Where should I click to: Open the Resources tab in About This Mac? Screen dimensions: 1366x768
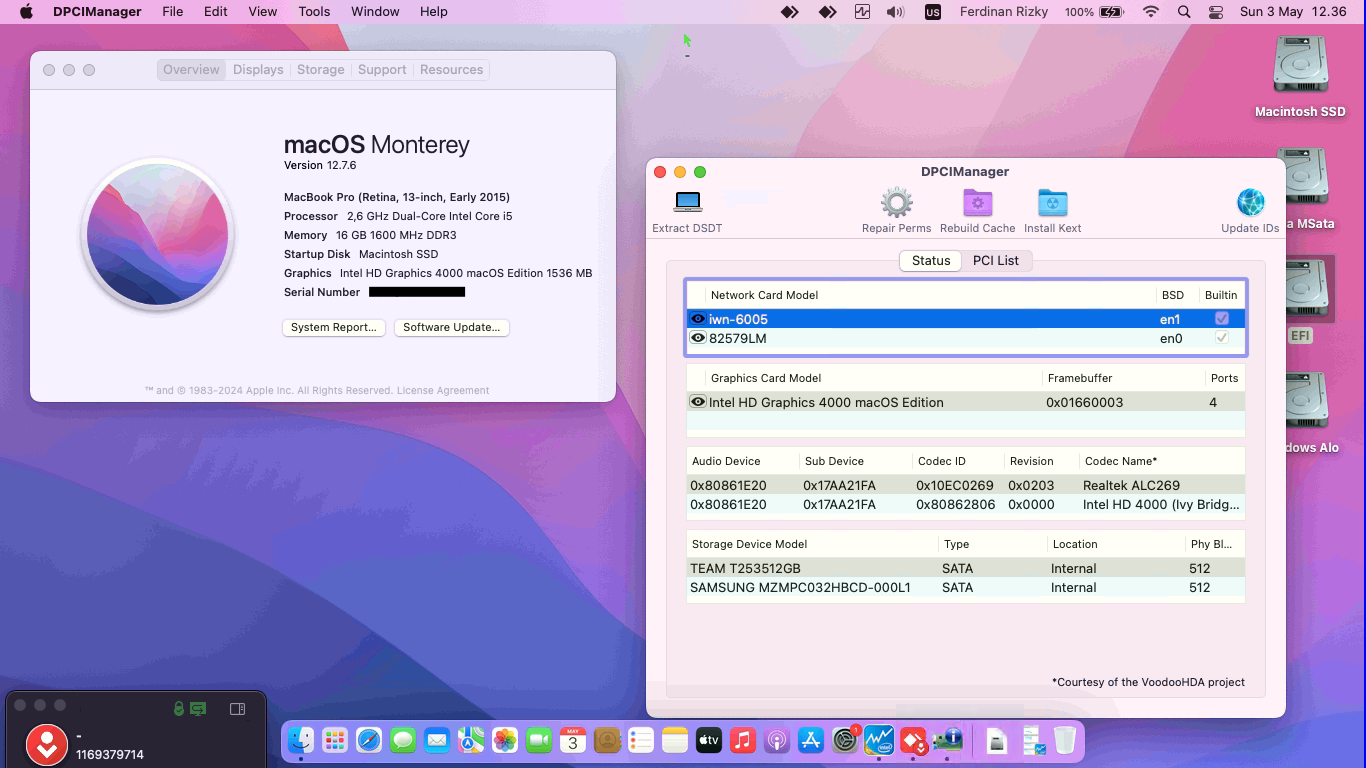(451, 70)
